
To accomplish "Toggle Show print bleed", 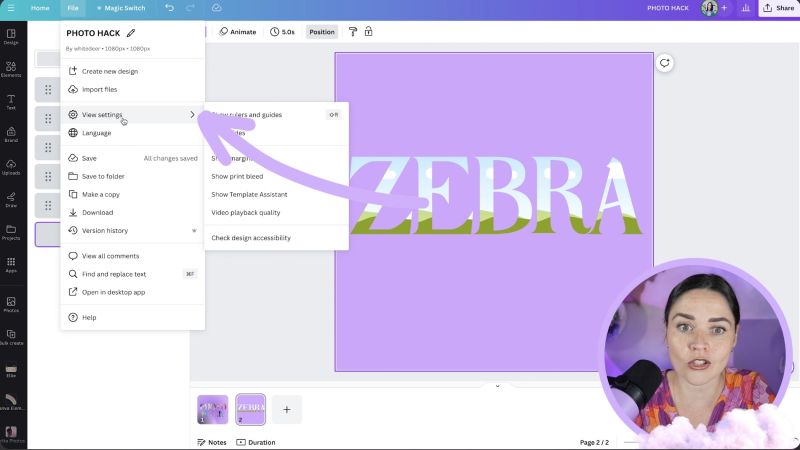I will pos(276,177).
